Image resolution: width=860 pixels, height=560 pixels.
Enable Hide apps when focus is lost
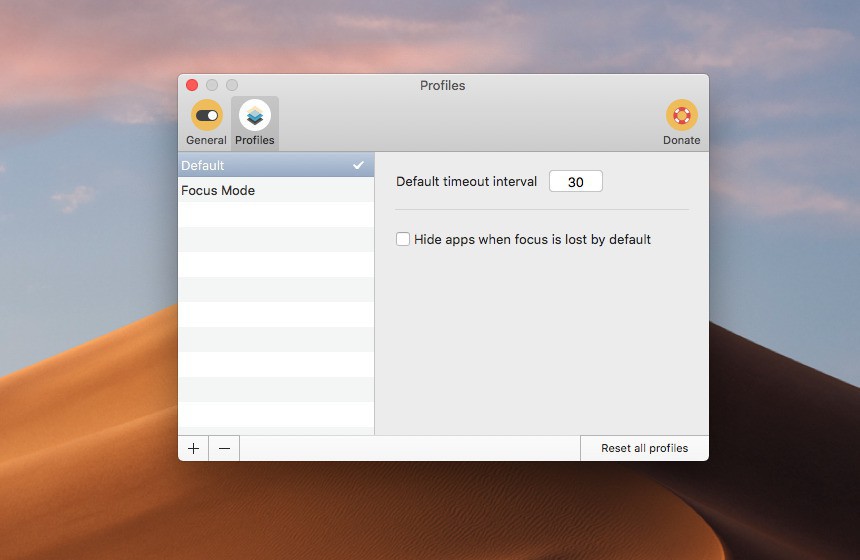pyautogui.click(x=403, y=239)
